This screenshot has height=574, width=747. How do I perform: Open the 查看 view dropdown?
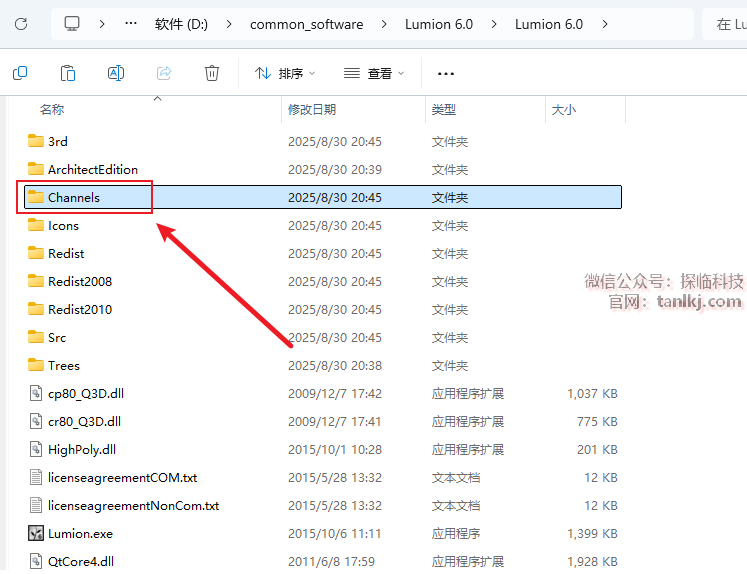pos(374,73)
